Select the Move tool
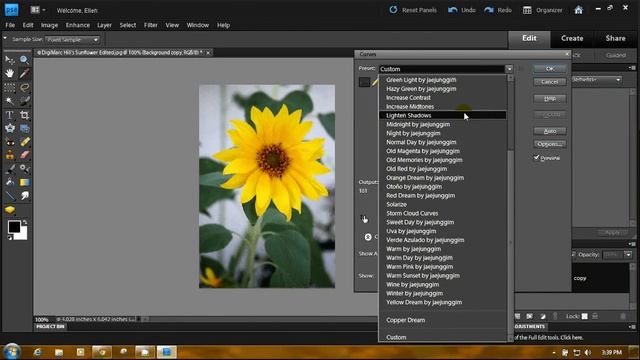 pyautogui.click(x=9, y=60)
